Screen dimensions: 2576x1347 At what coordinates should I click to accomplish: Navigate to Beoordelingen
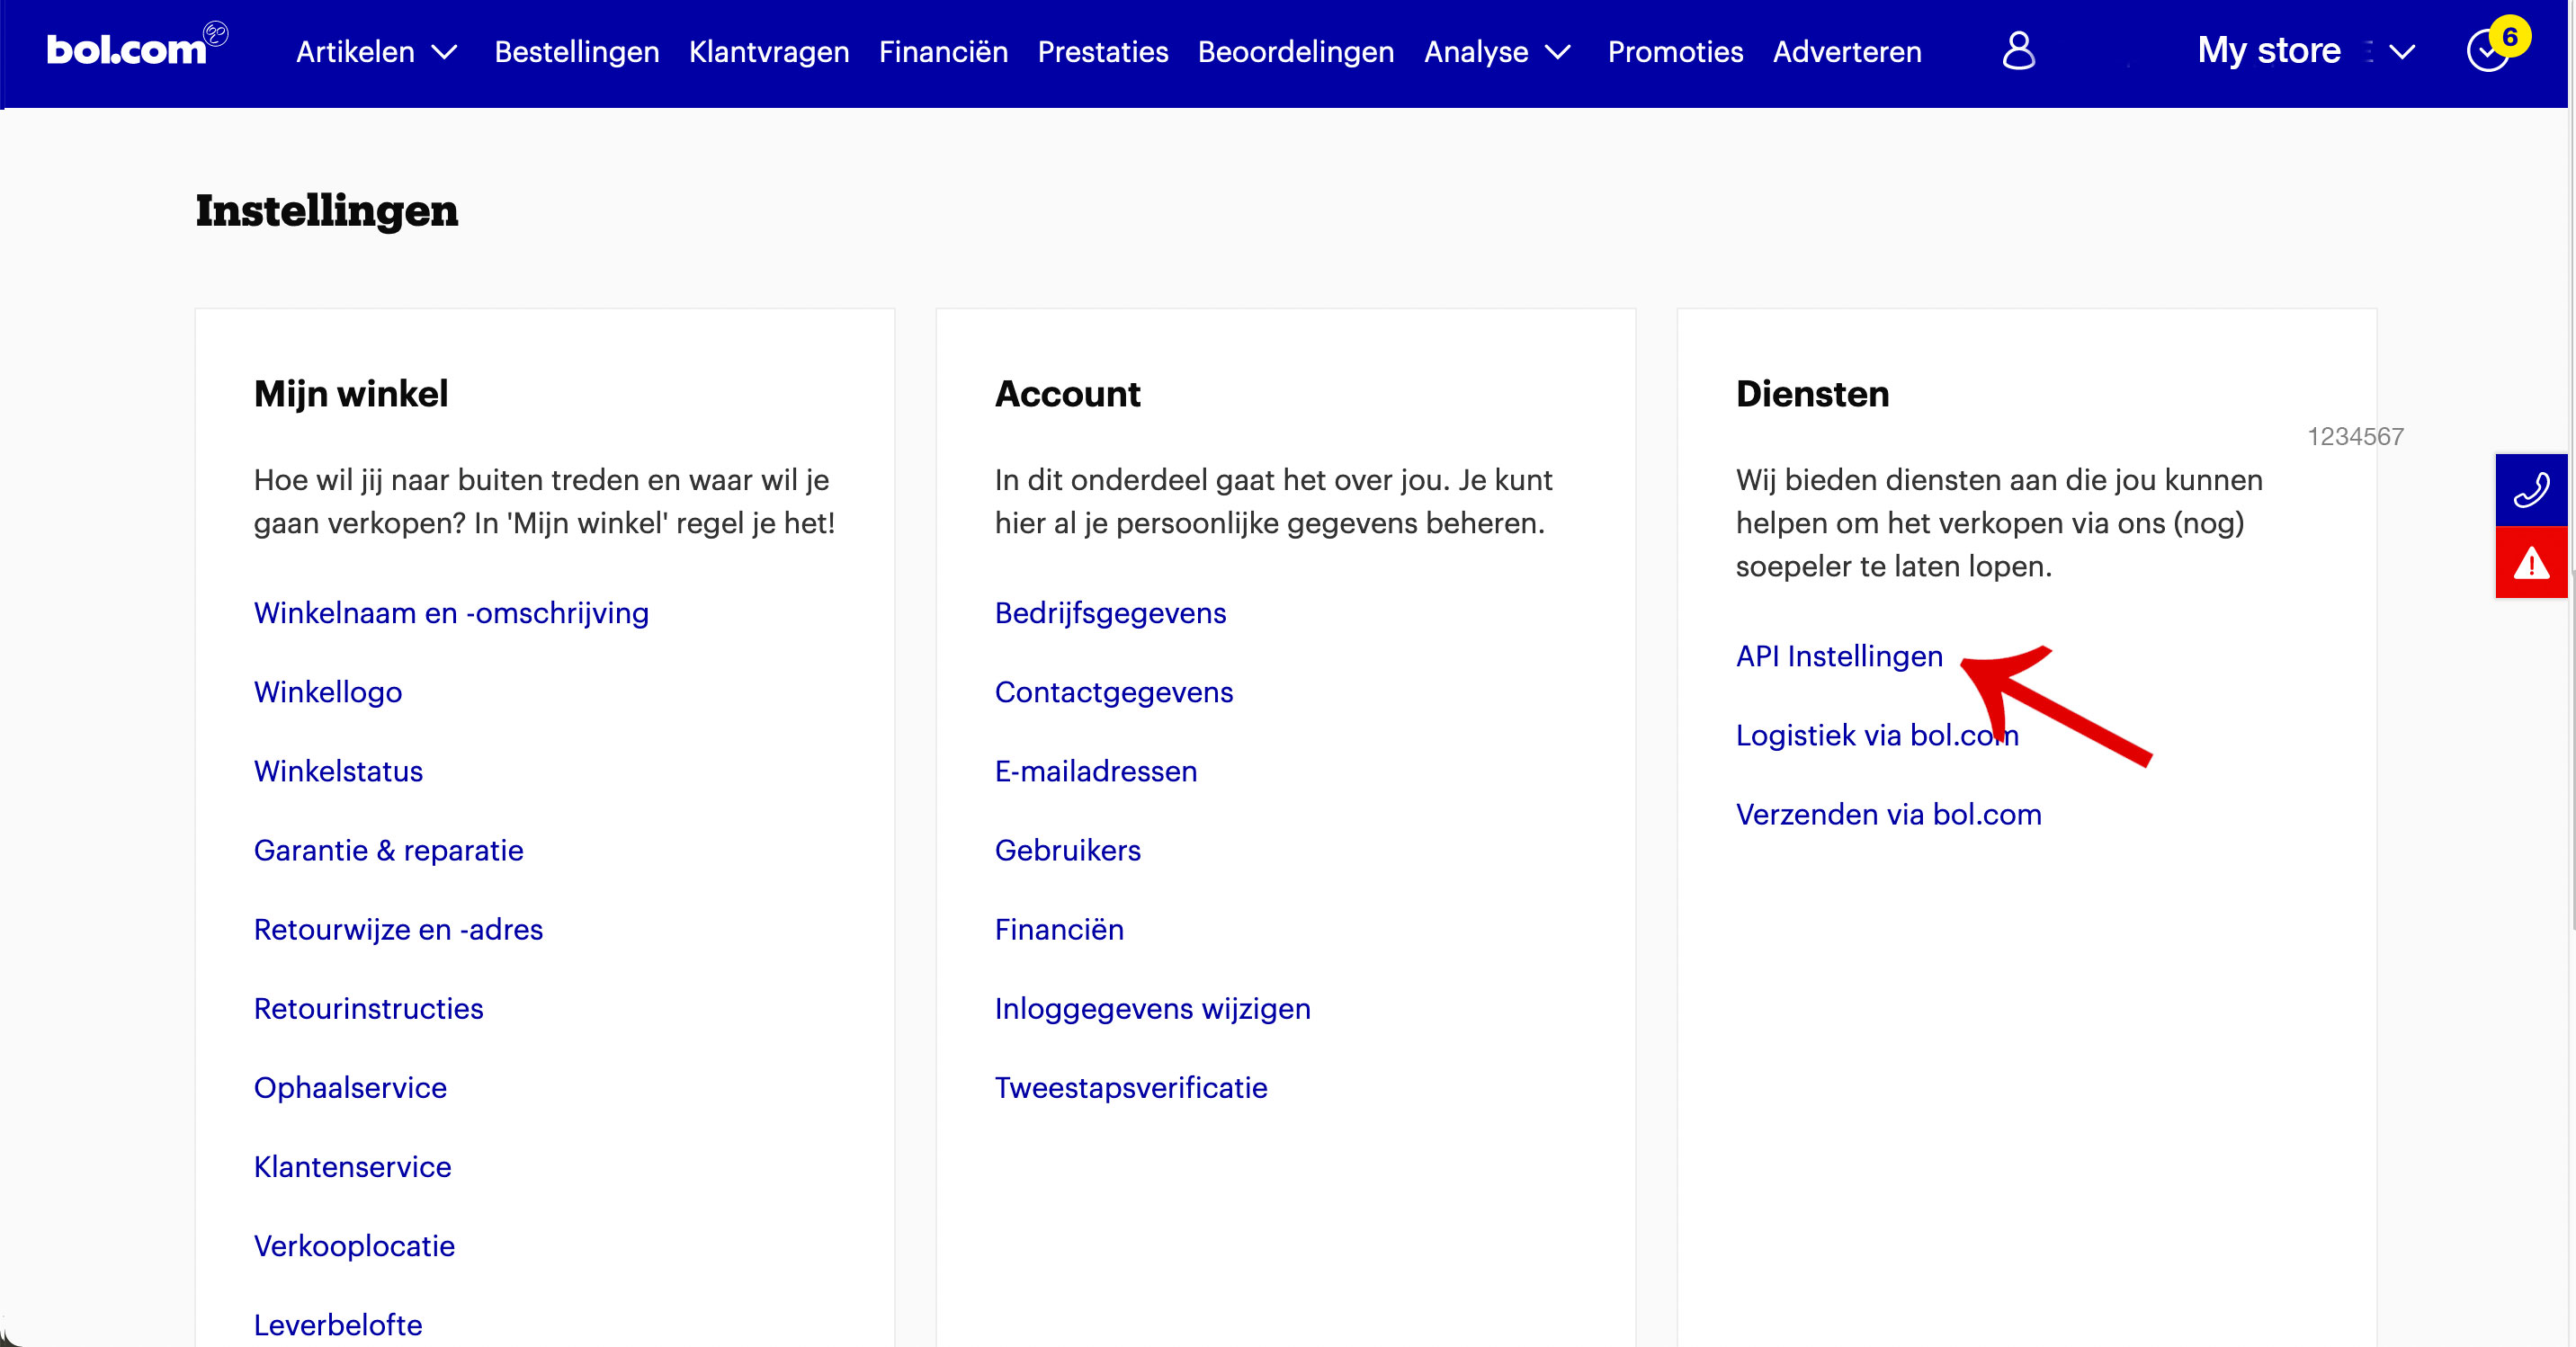pos(1295,52)
